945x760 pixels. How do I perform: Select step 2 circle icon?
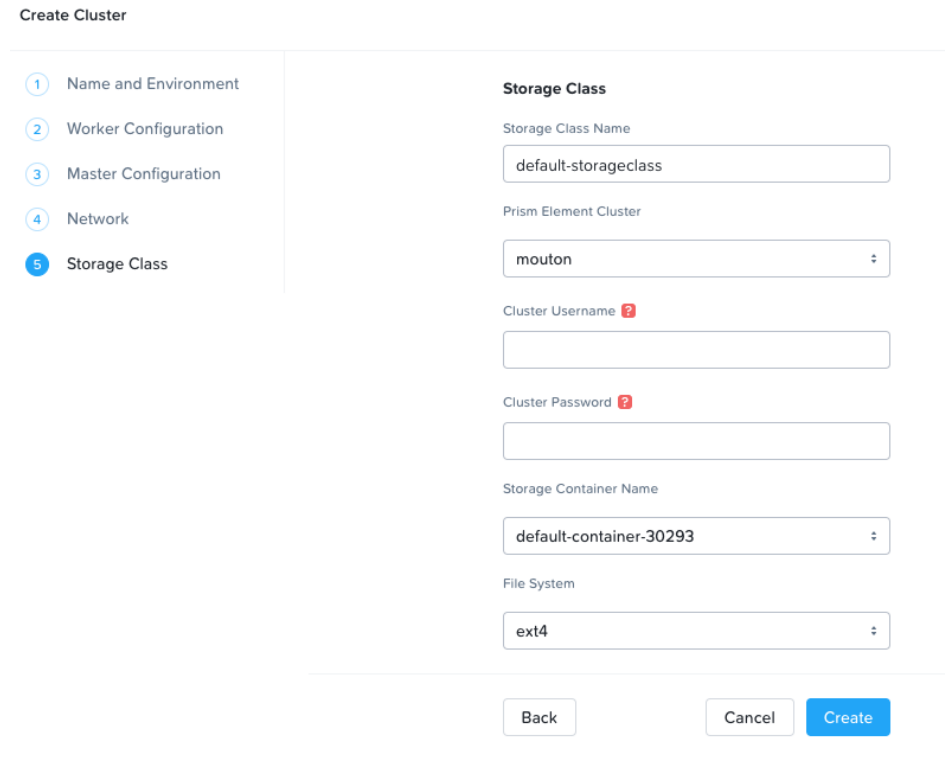37,129
